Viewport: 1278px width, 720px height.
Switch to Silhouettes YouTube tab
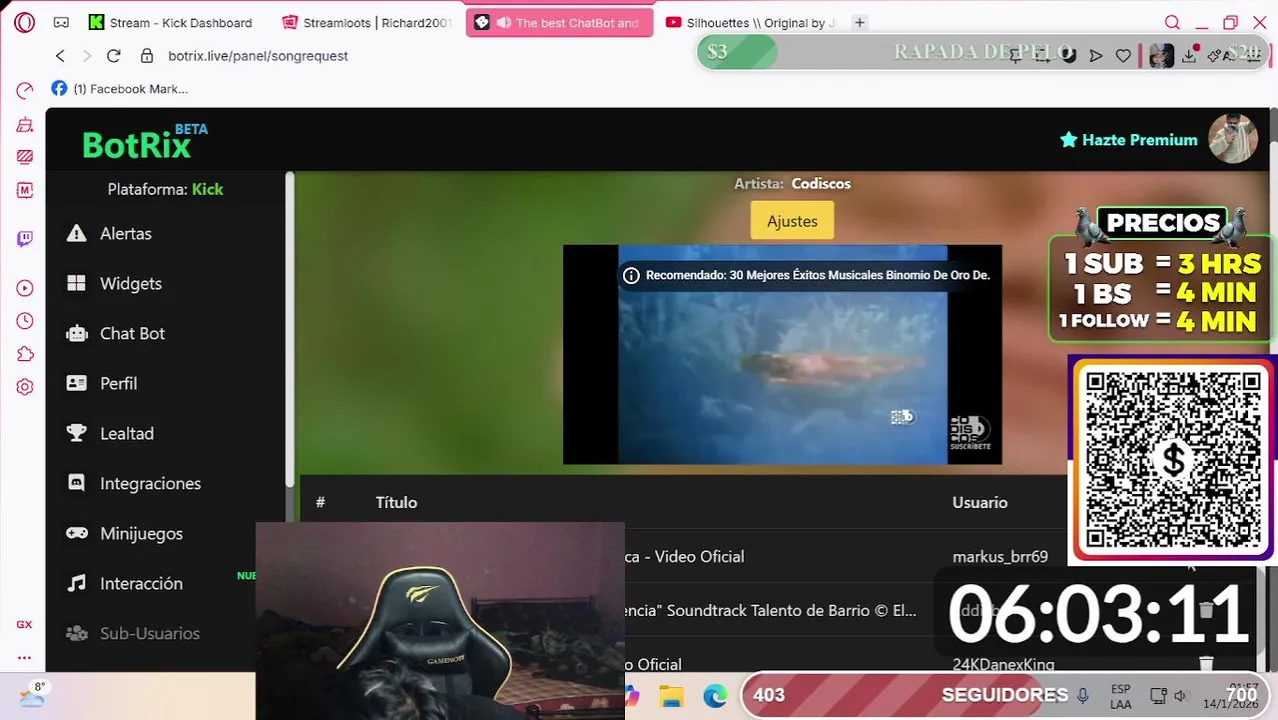coord(751,22)
